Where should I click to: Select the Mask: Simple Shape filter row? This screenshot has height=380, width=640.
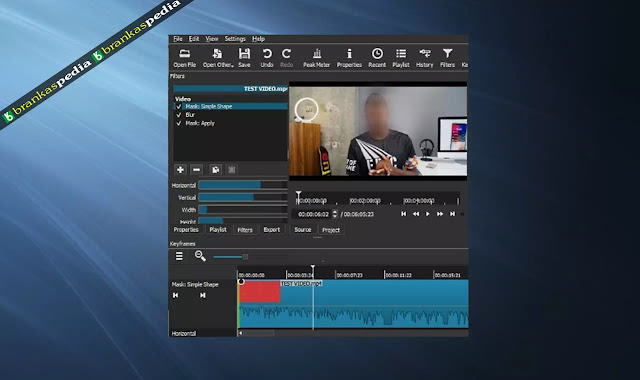point(231,107)
